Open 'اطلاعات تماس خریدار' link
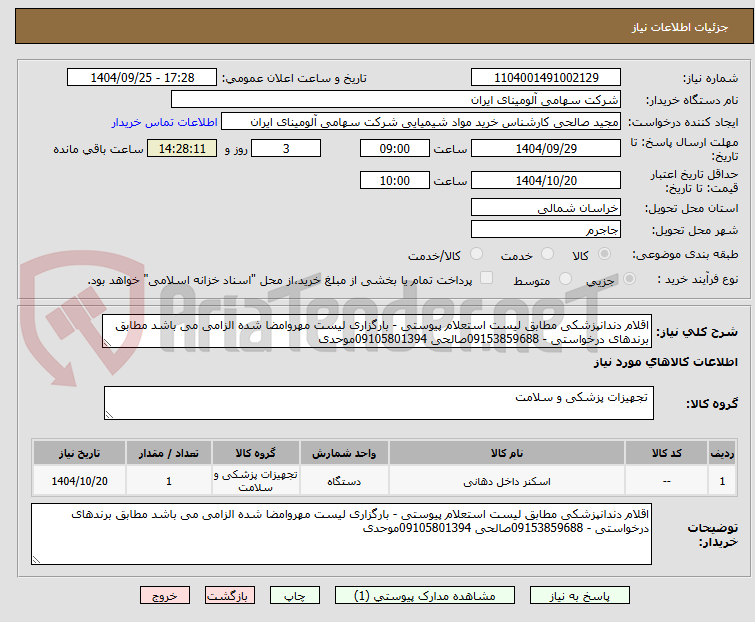This screenshot has height=622, width=755. [165, 122]
